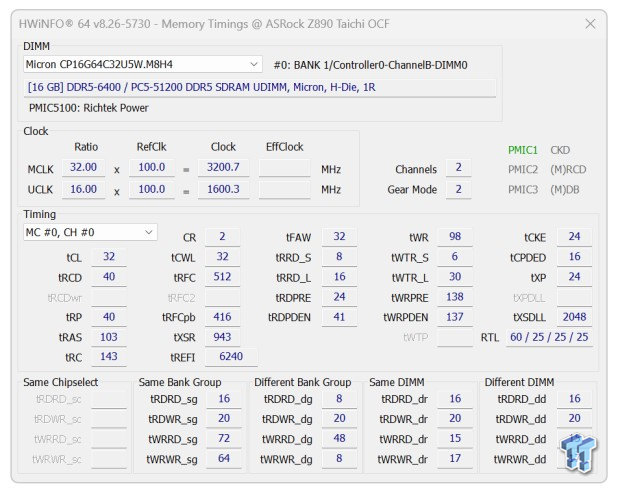The width and height of the screenshot is (620, 497).
Task: Click the tRDWR_sg value 20
Action: tap(224, 419)
